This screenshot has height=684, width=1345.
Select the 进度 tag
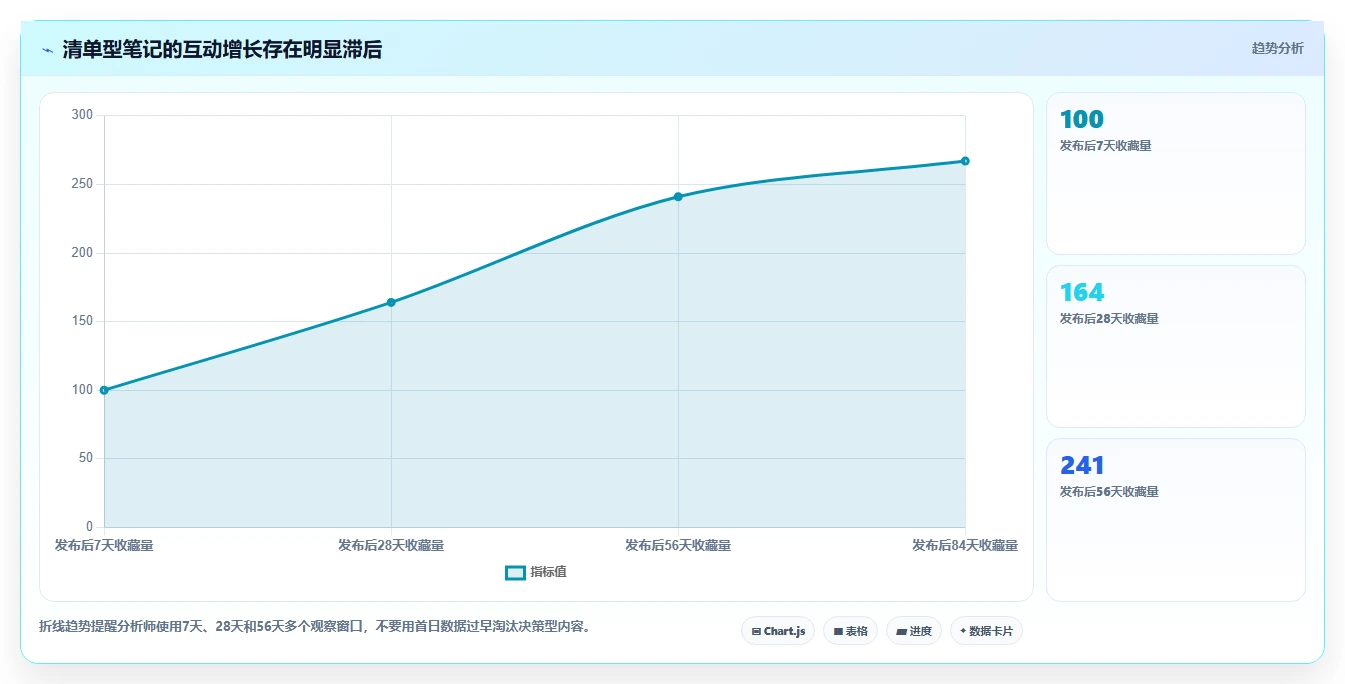[914, 631]
